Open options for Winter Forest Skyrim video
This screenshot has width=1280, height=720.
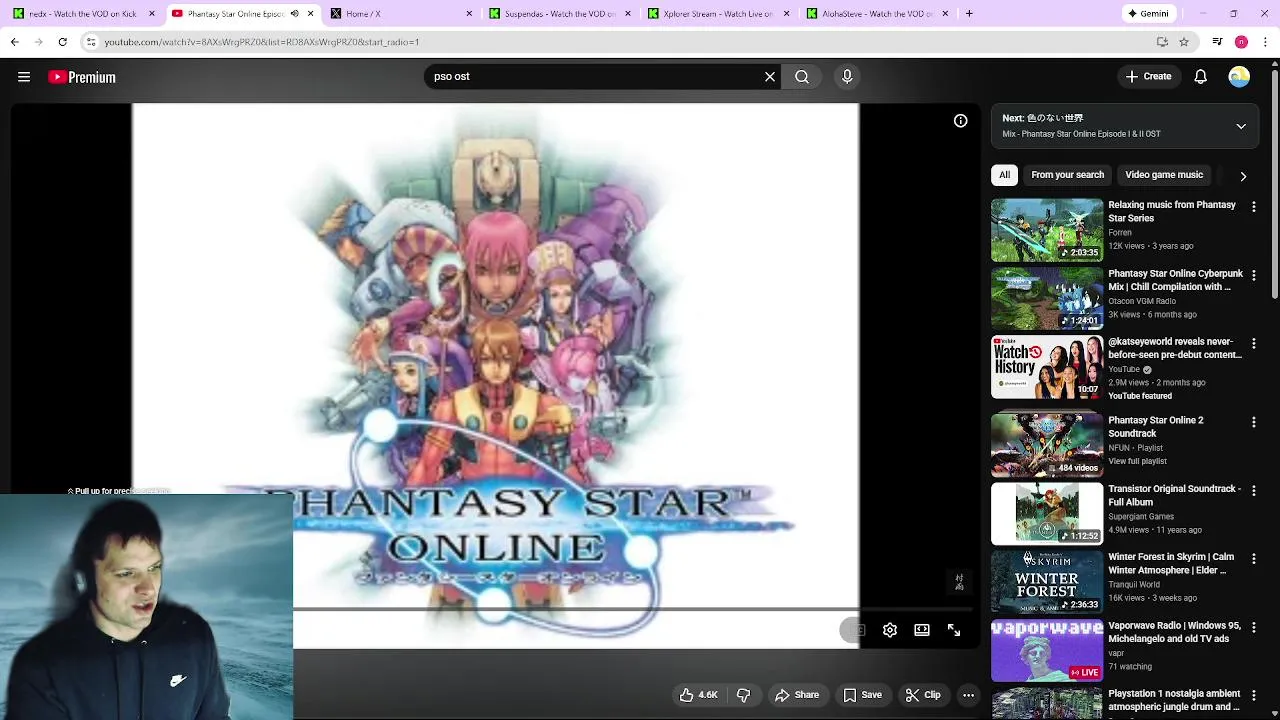[x=1253, y=558]
